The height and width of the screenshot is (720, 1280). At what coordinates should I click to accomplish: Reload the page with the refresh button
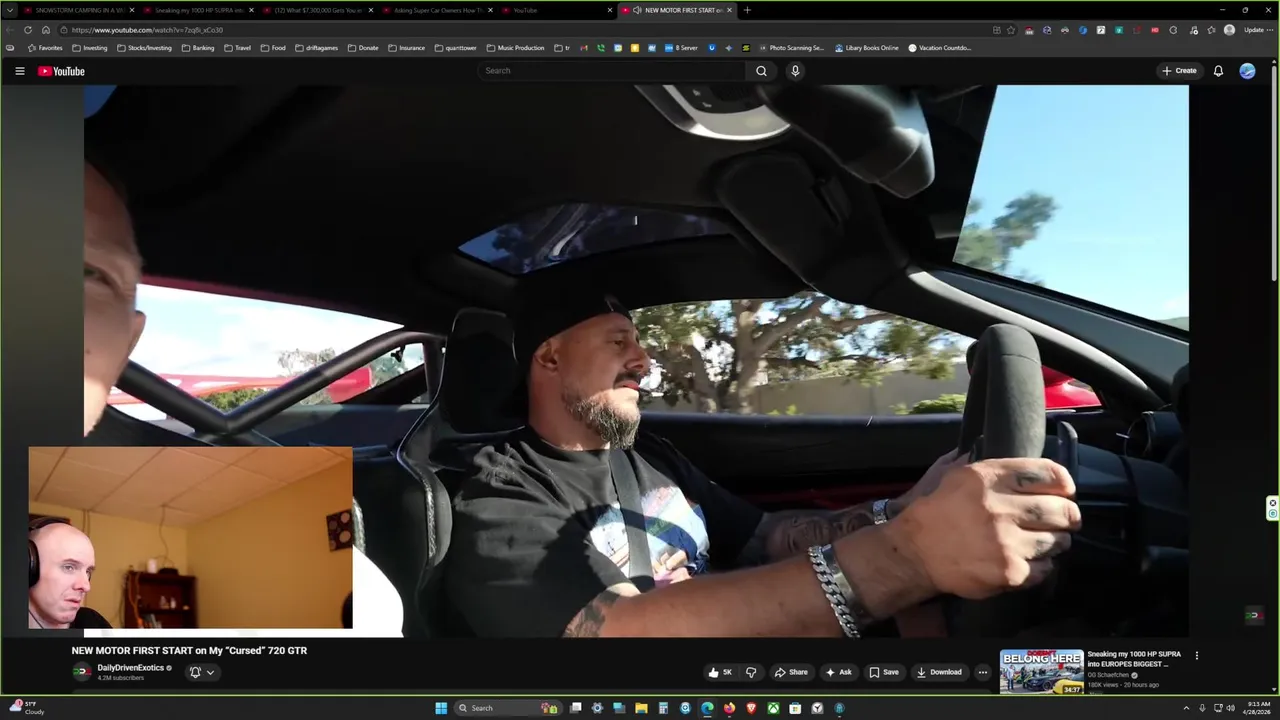coord(27,30)
